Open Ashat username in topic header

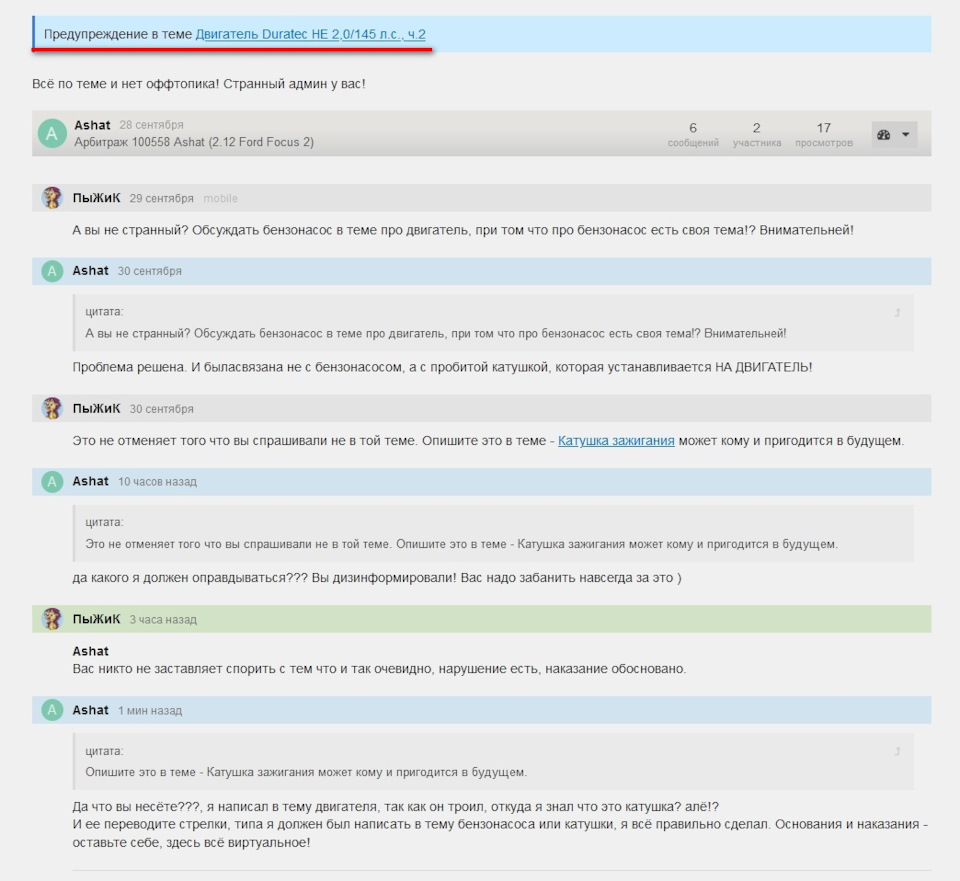point(92,125)
